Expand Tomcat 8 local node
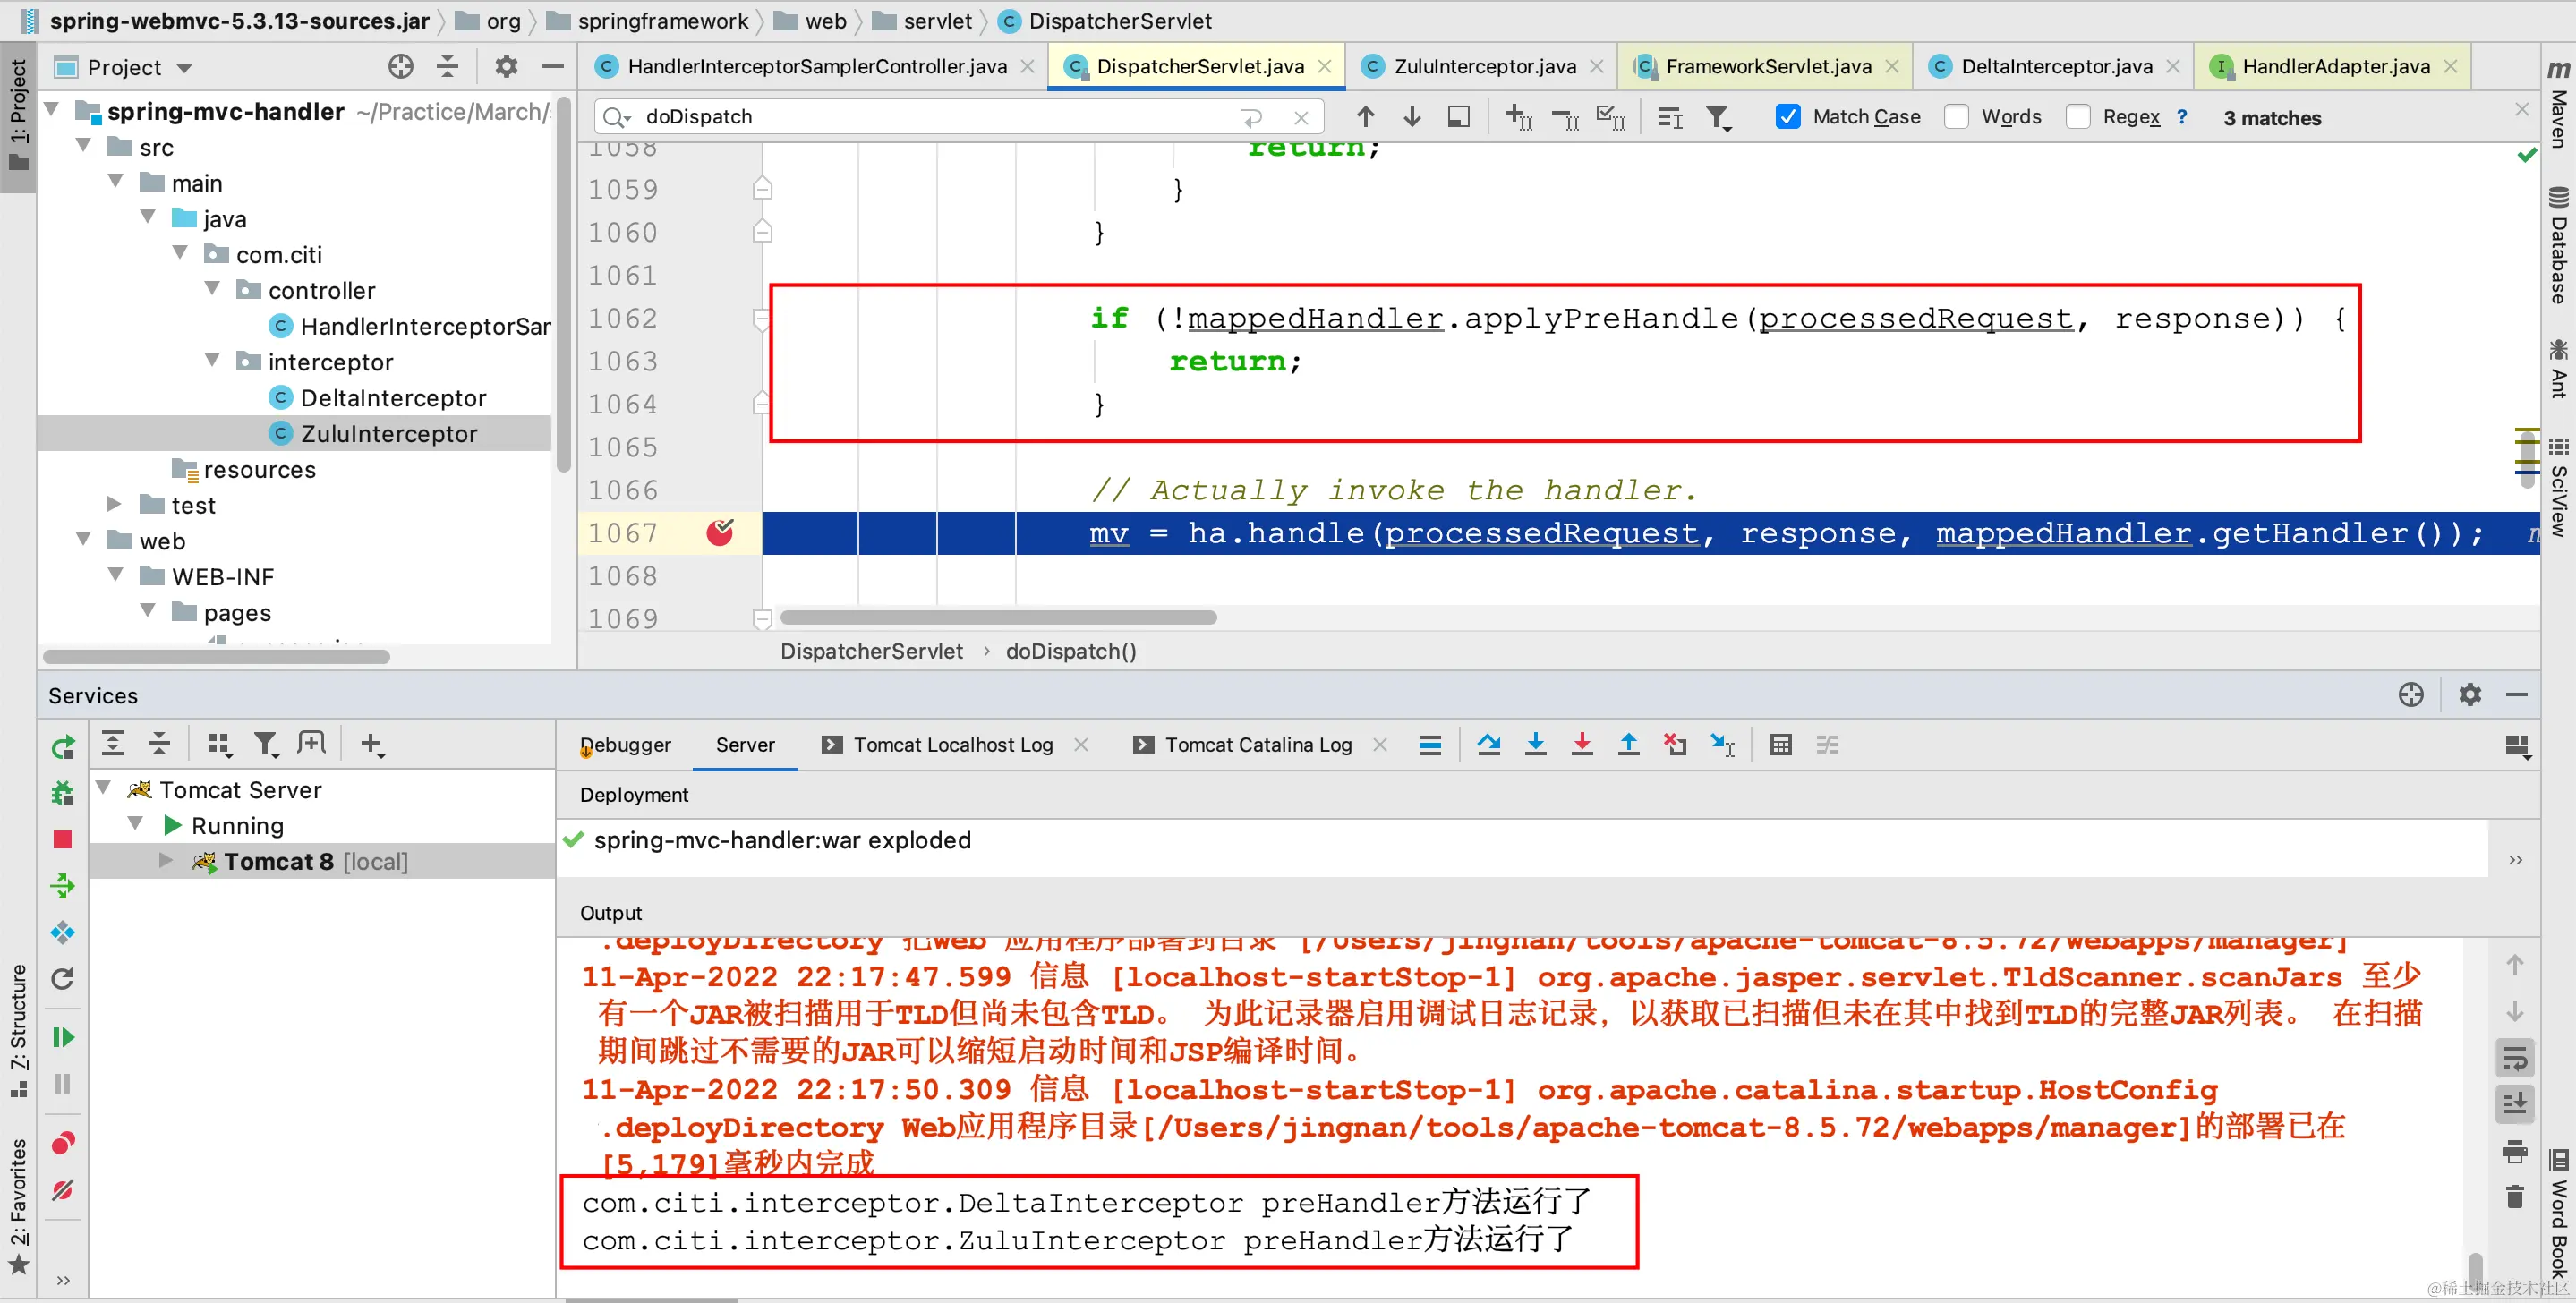The width and height of the screenshot is (2576, 1303). (166, 861)
